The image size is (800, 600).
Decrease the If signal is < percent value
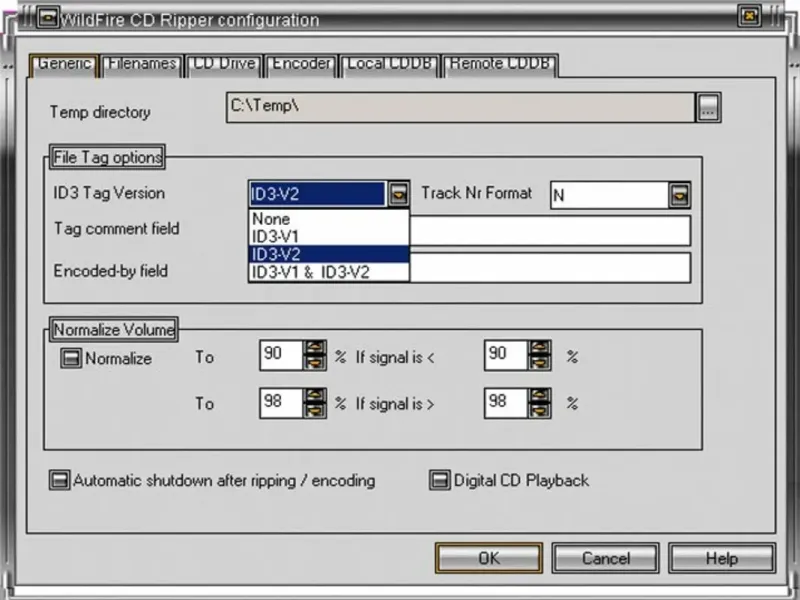pyautogui.click(x=540, y=362)
